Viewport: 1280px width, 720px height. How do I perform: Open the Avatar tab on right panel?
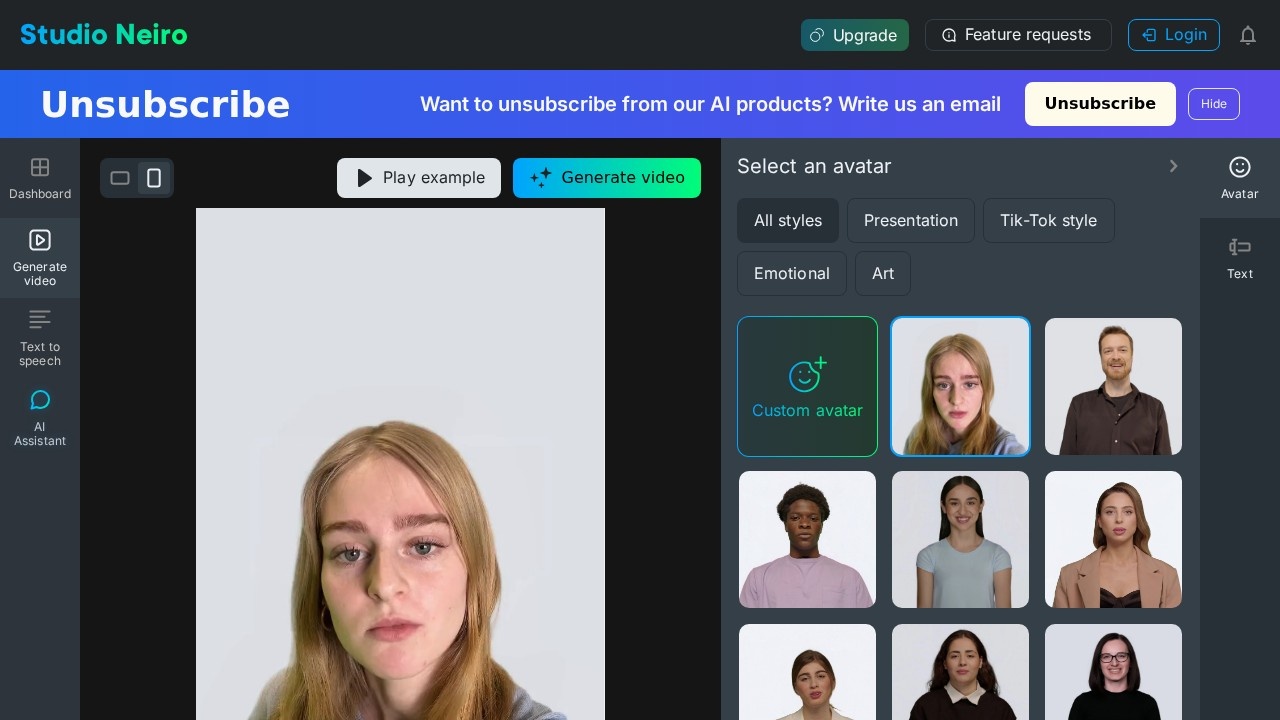pyautogui.click(x=1240, y=178)
